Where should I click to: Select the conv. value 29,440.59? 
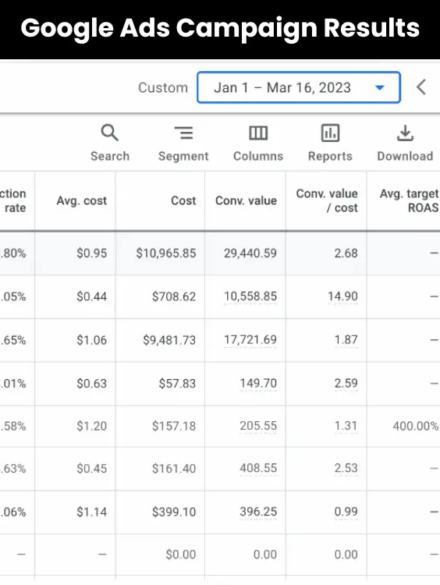pyautogui.click(x=250, y=253)
